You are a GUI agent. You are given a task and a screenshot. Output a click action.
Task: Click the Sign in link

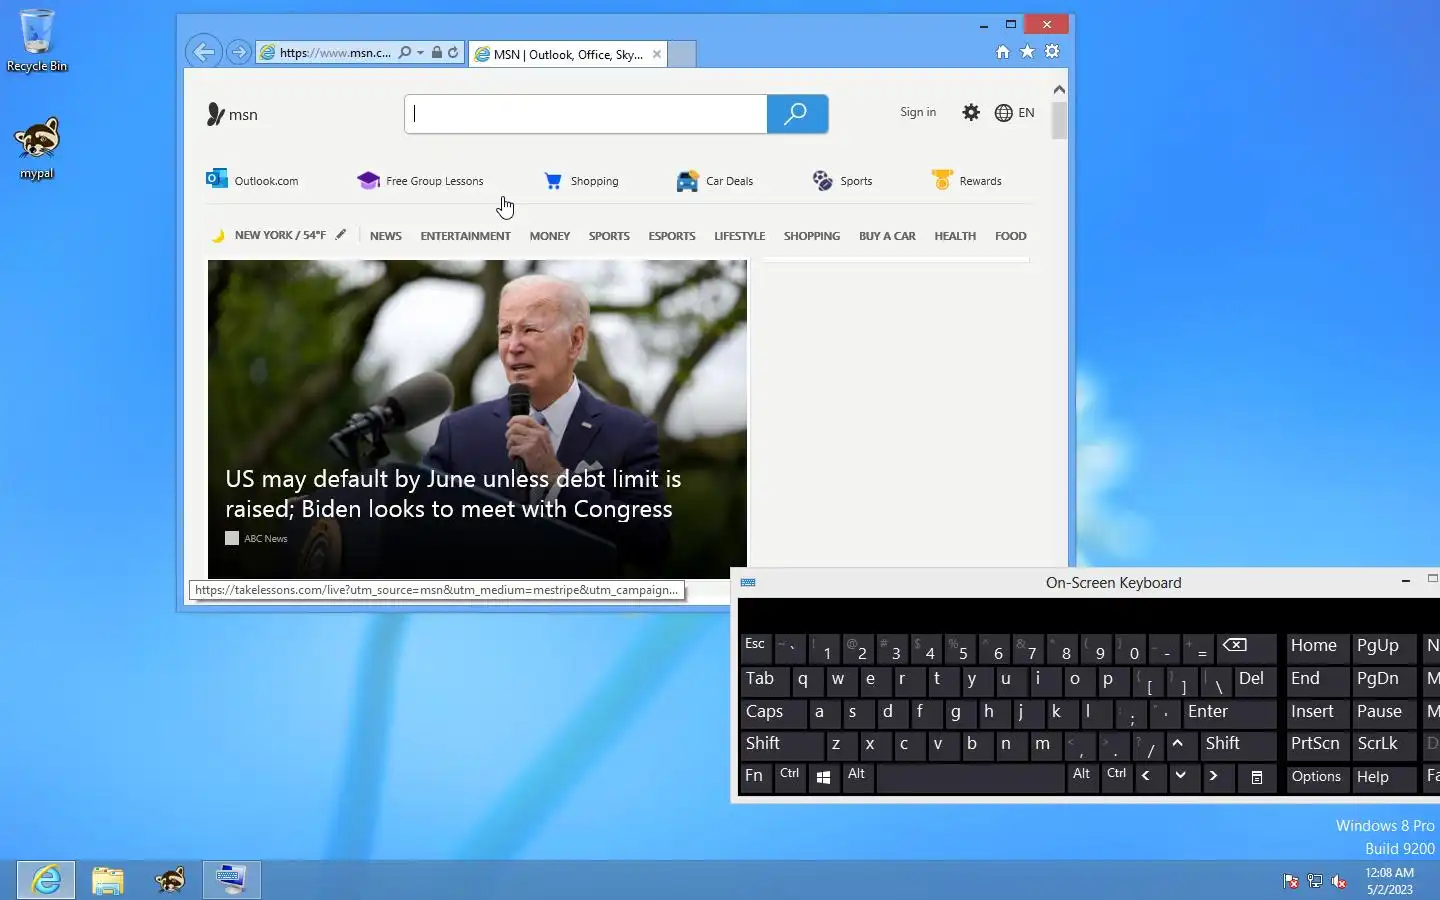(x=918, y=112)
